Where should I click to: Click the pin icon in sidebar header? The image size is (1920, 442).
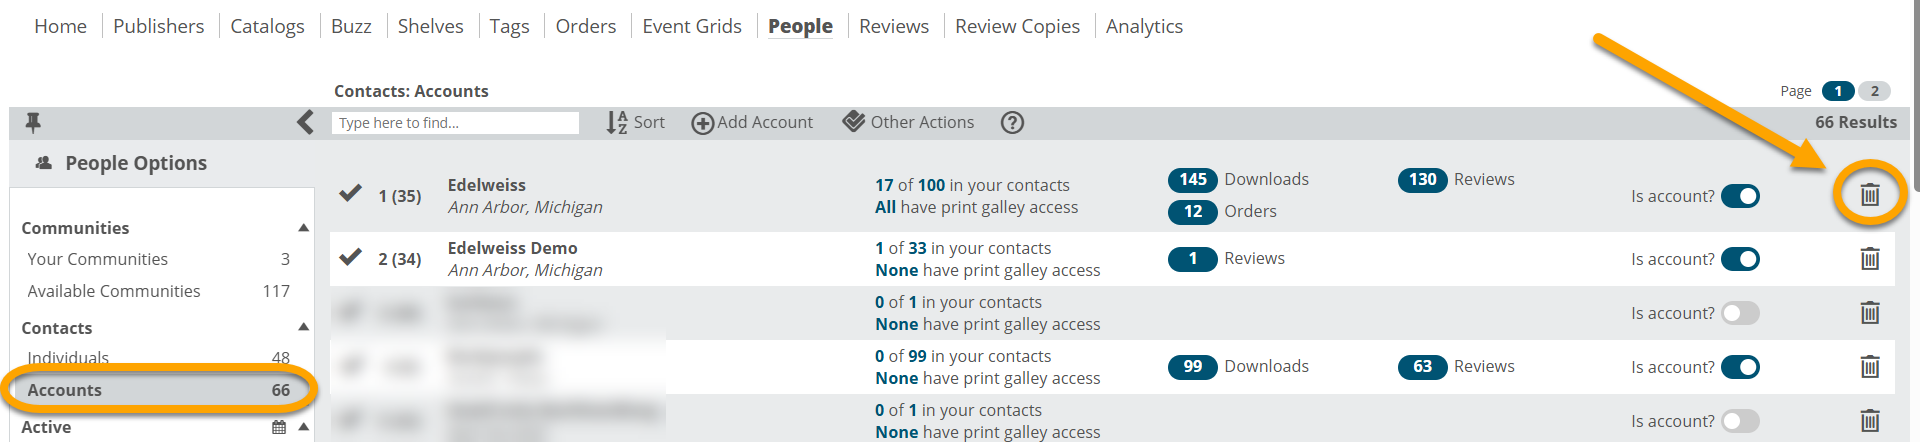coord(33,122)
